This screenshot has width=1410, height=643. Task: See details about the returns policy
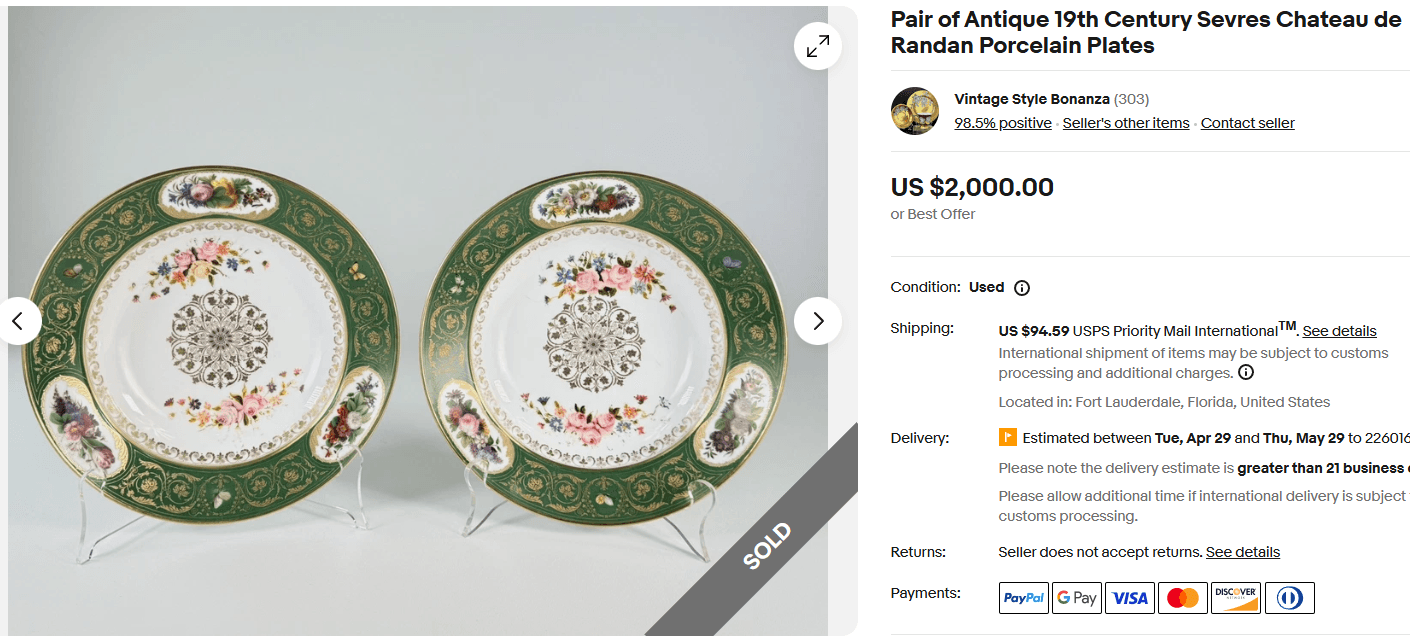[x=1242, y=551]
